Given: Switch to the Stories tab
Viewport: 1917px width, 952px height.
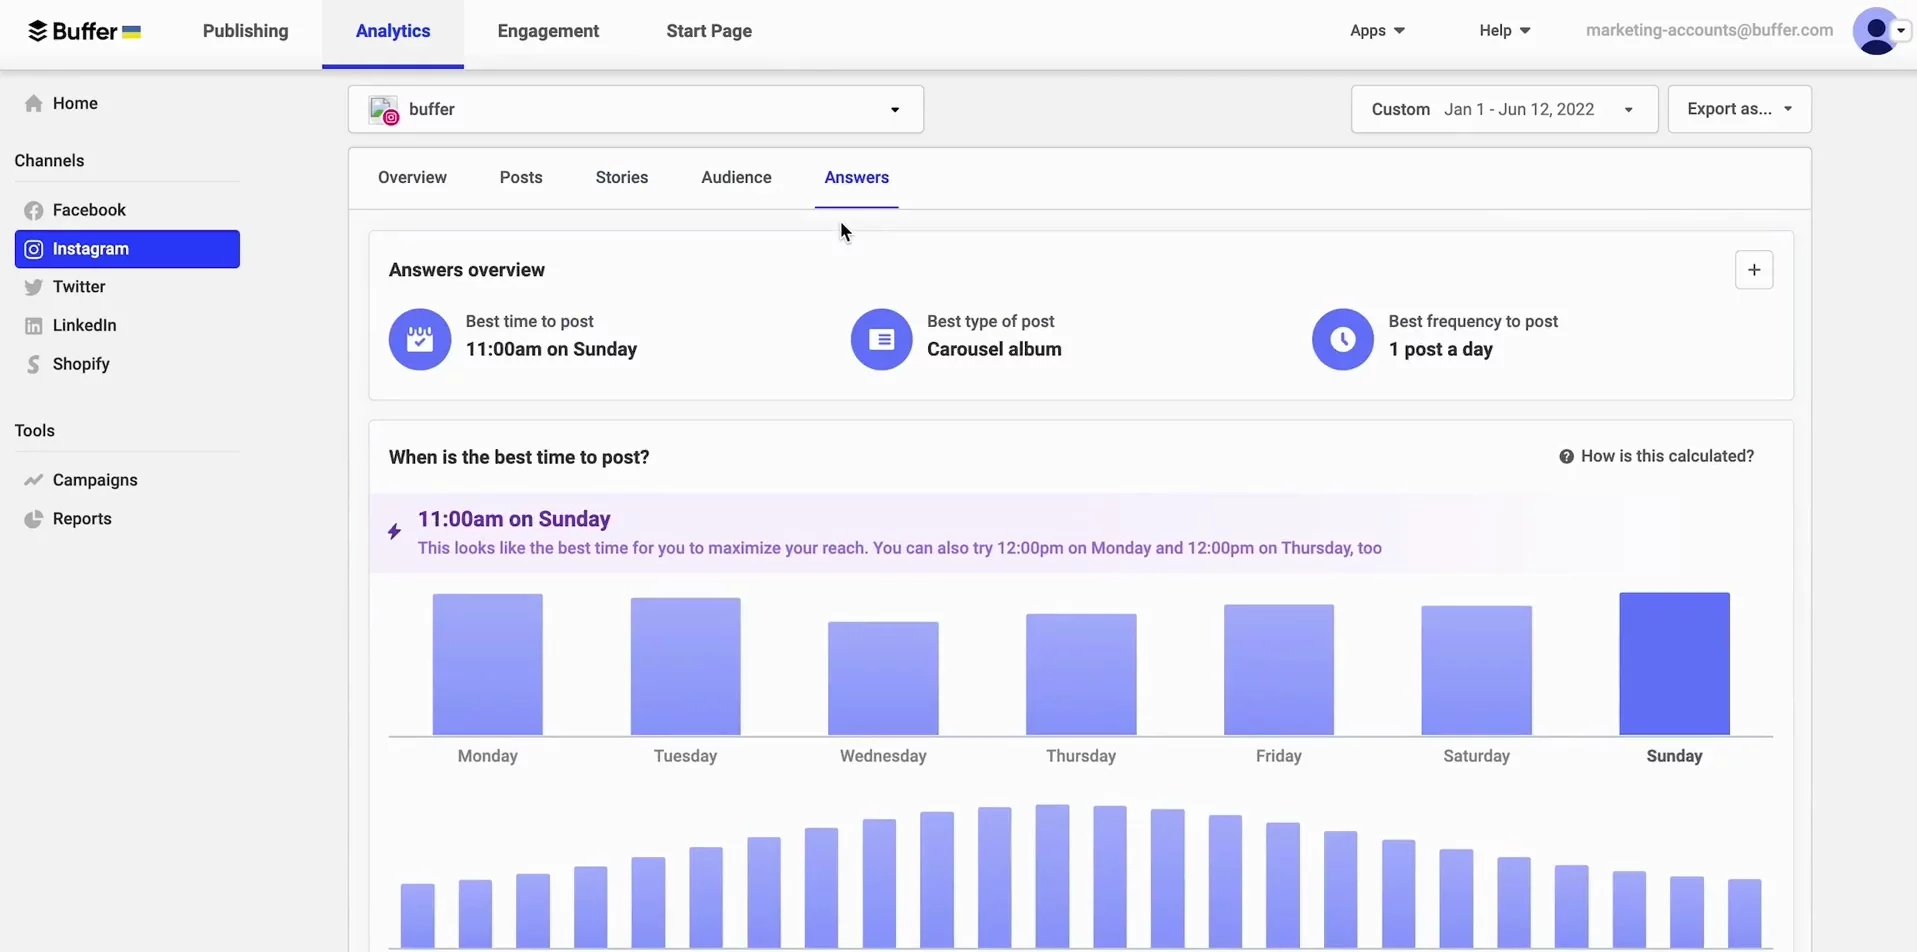Looking at the screenshot, I should [x=622, y=178].
